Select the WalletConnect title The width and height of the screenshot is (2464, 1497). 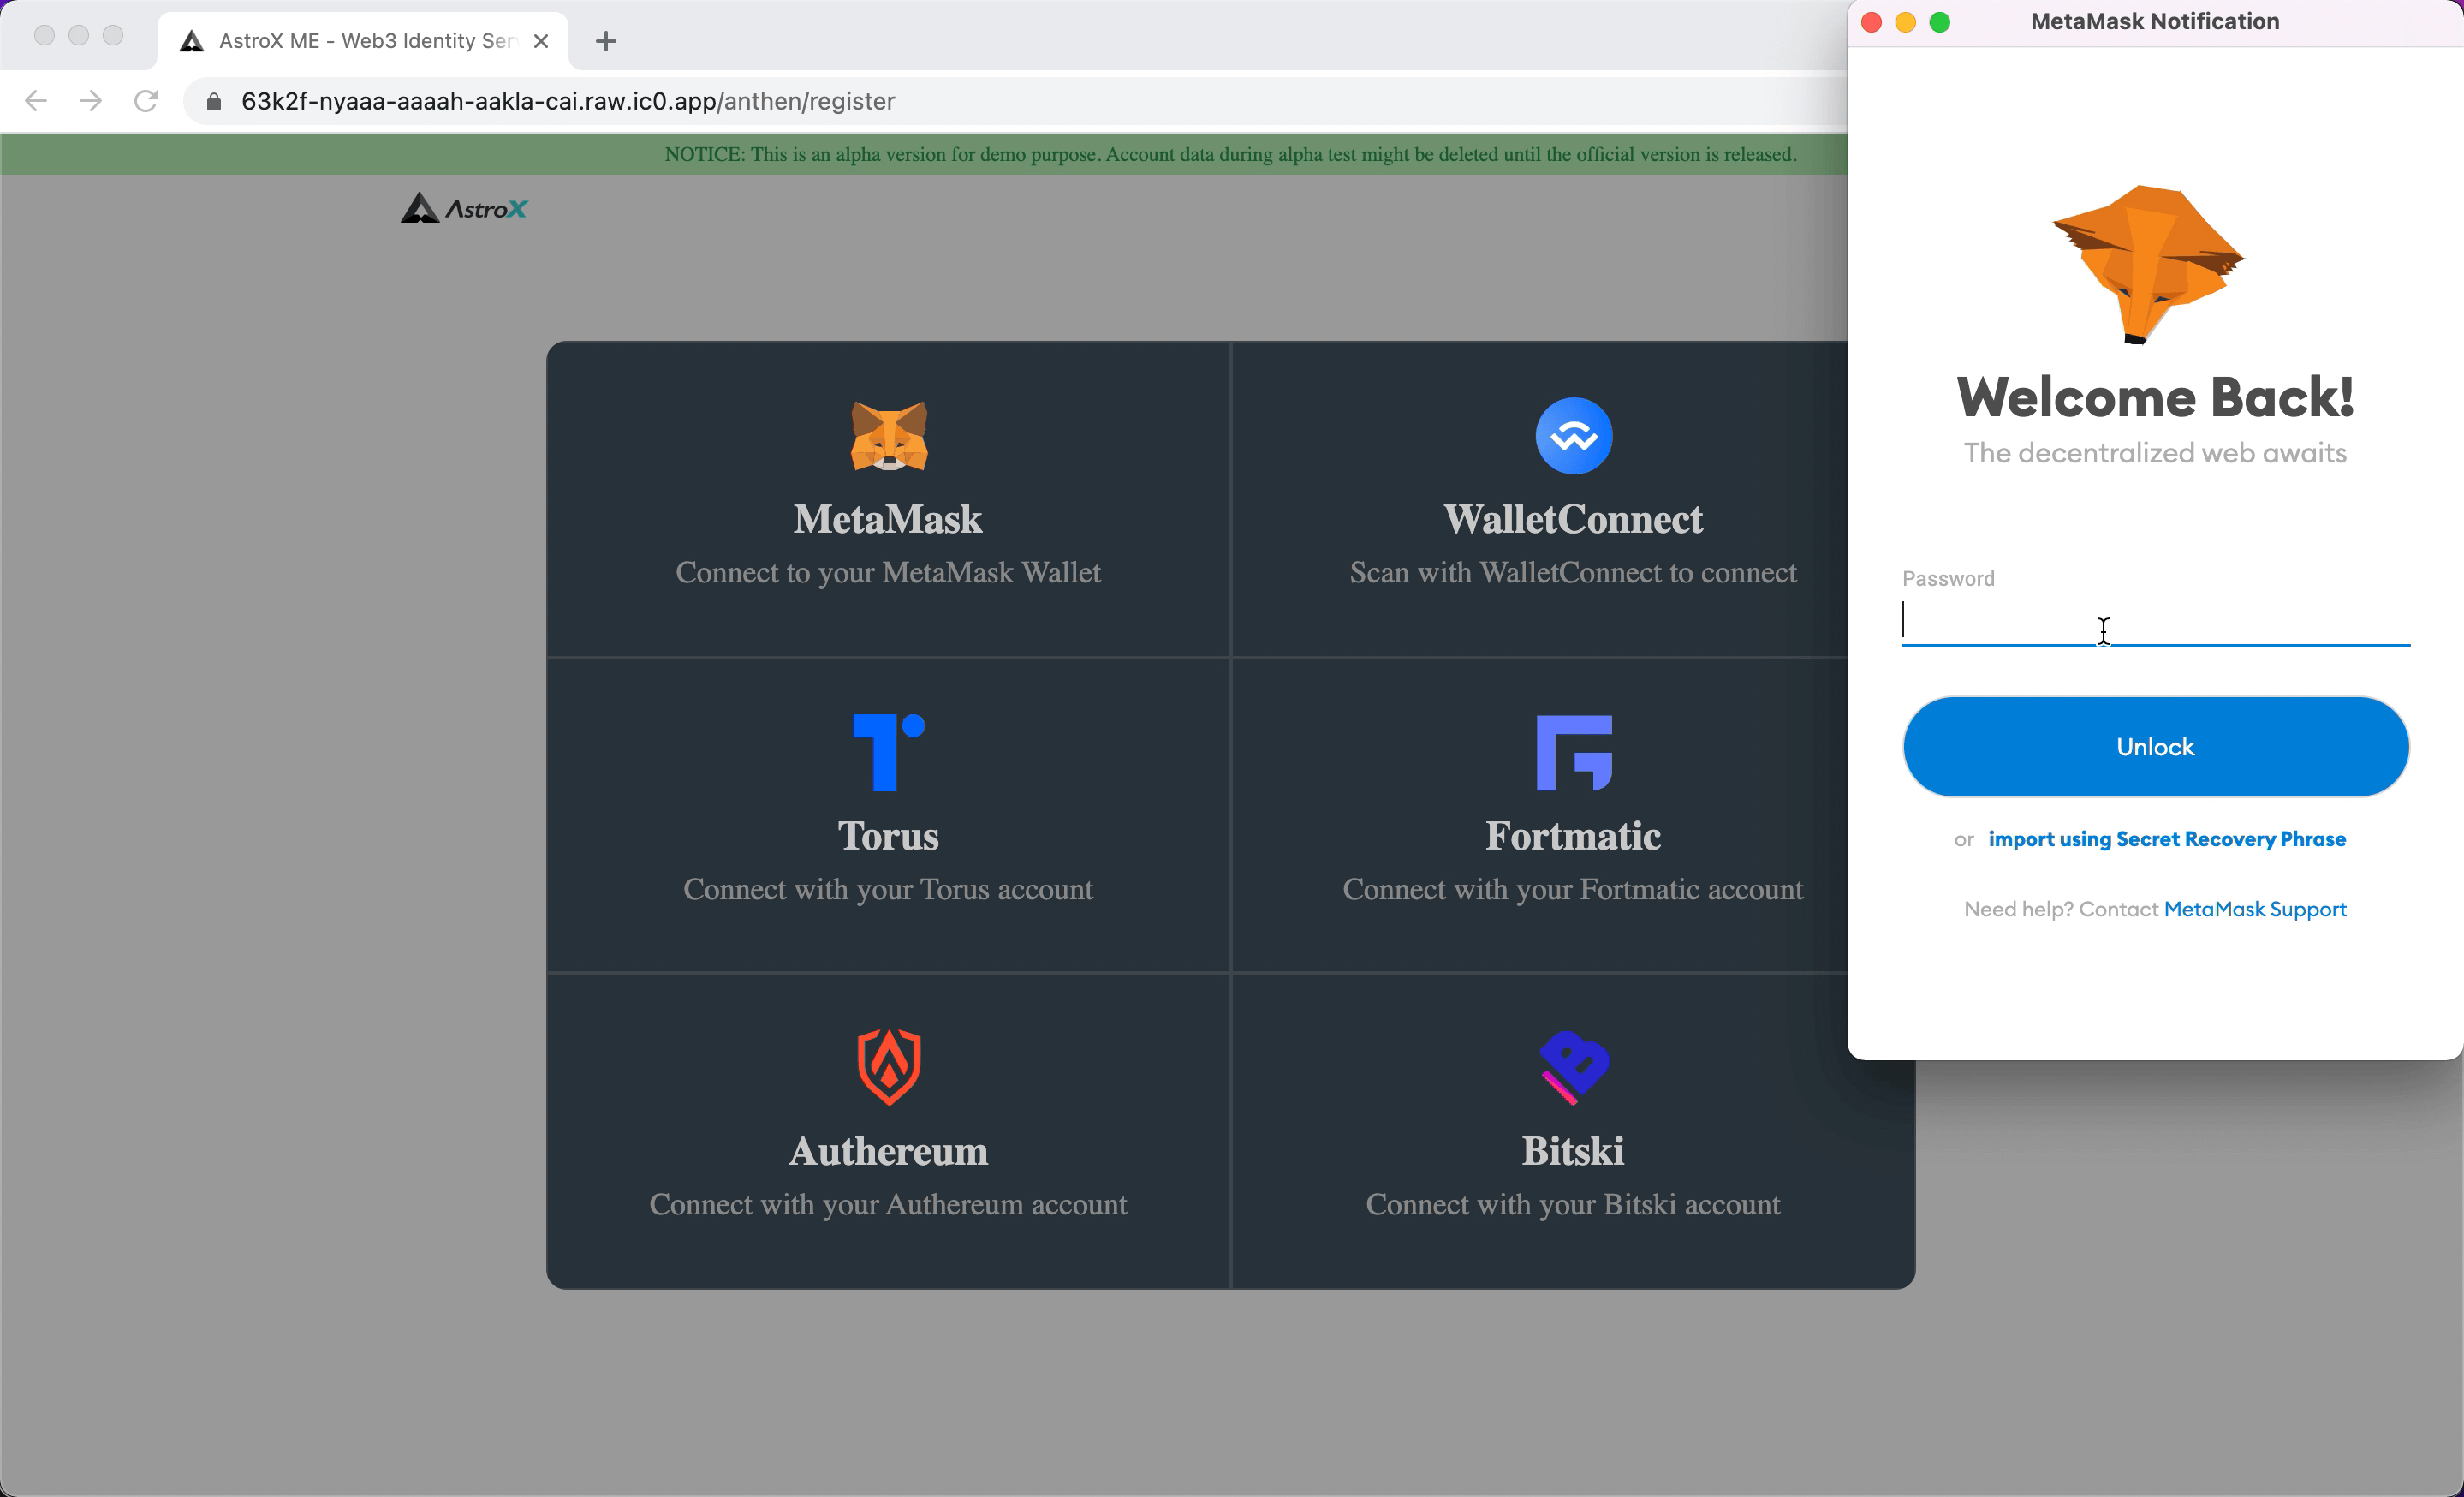pyautogui.click(x=1573, y=519)
